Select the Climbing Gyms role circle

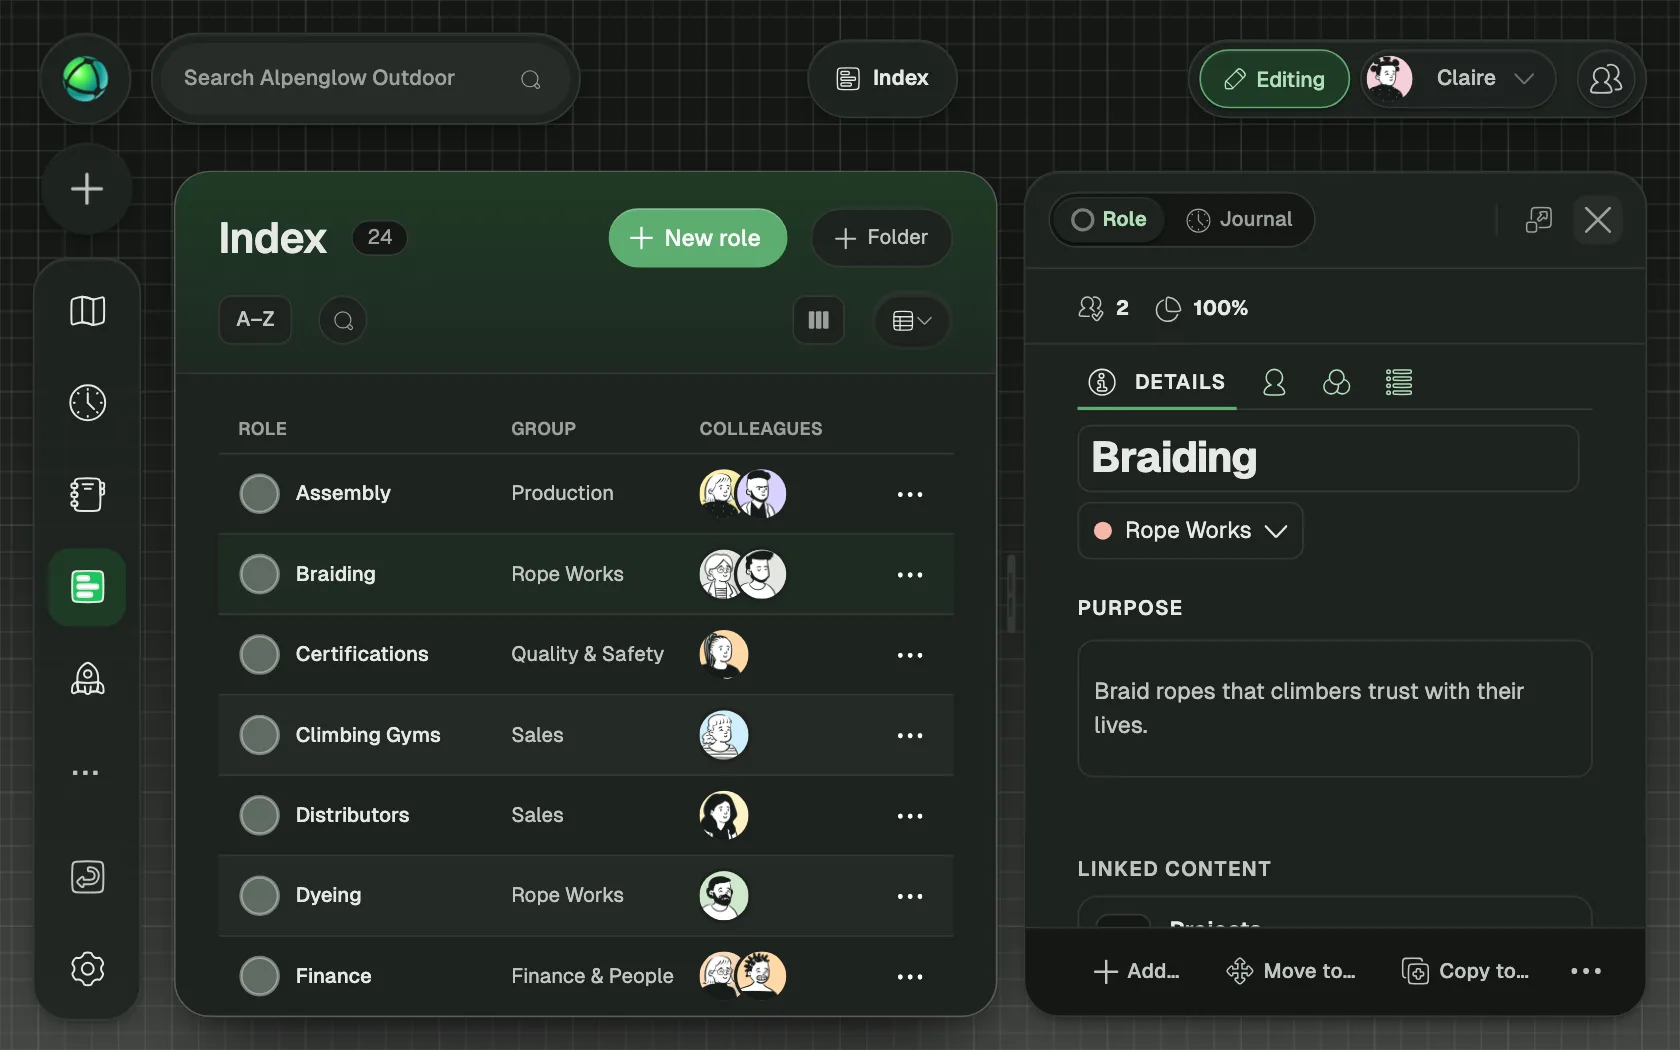coord(259,735)
